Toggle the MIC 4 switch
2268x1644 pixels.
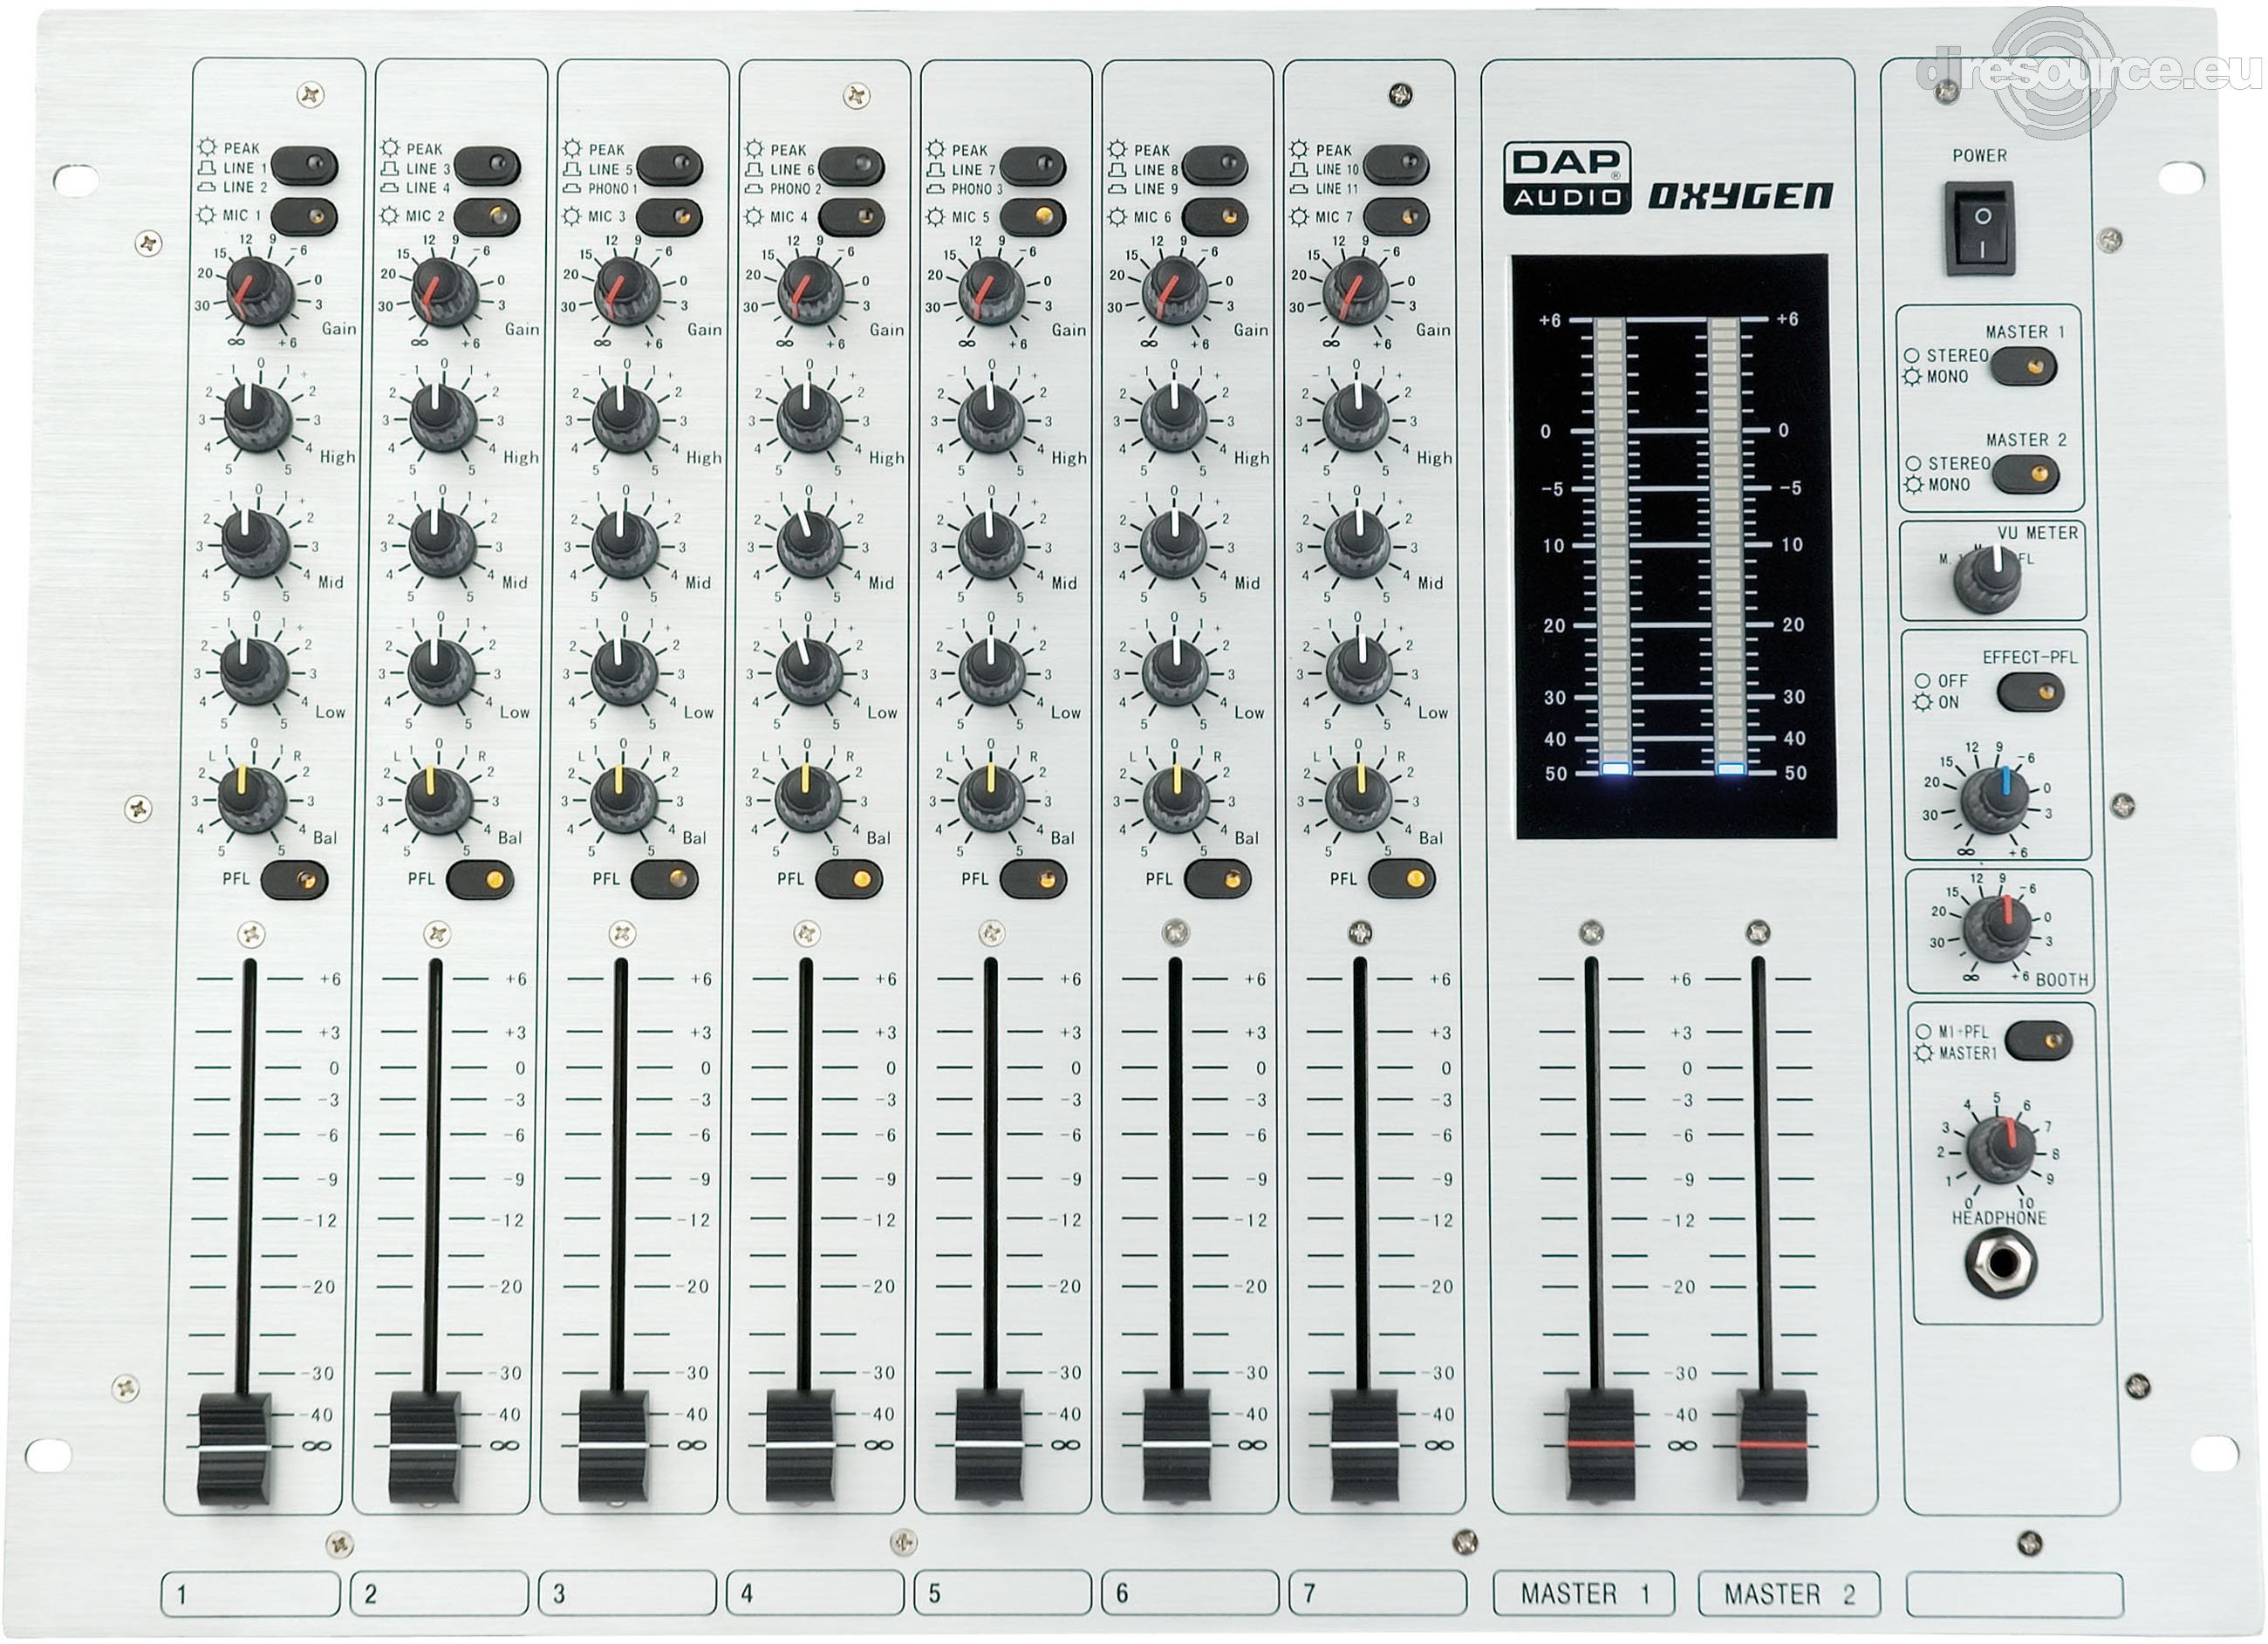pyautogui.click(x=851, y=216)
